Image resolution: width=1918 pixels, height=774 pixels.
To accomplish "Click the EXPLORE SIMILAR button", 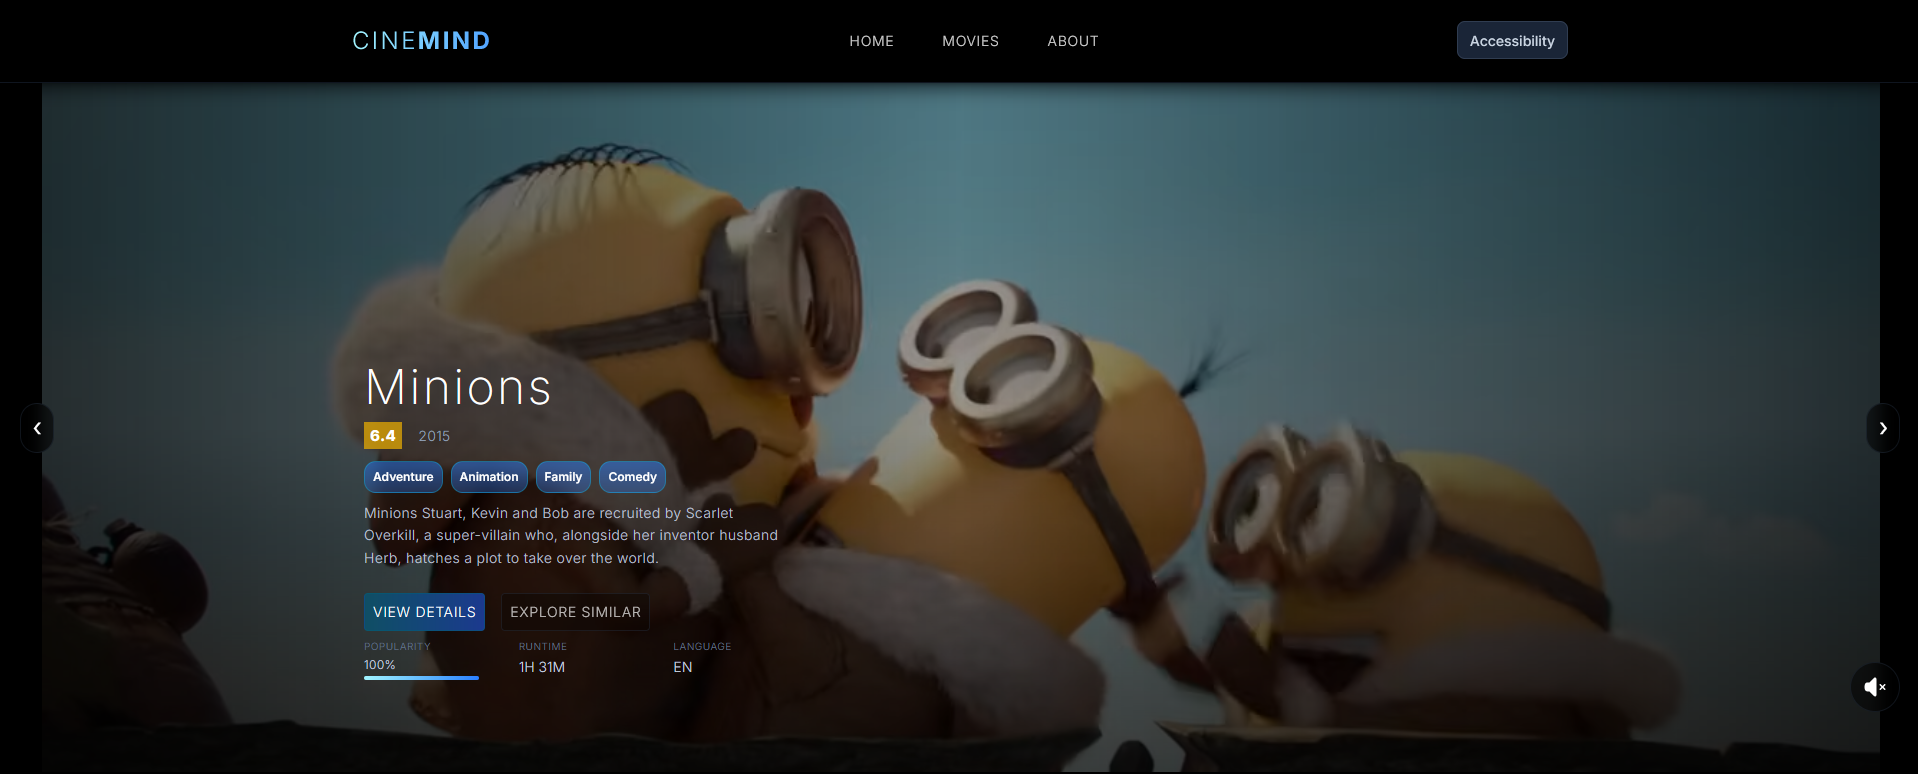I will point(575,612).
